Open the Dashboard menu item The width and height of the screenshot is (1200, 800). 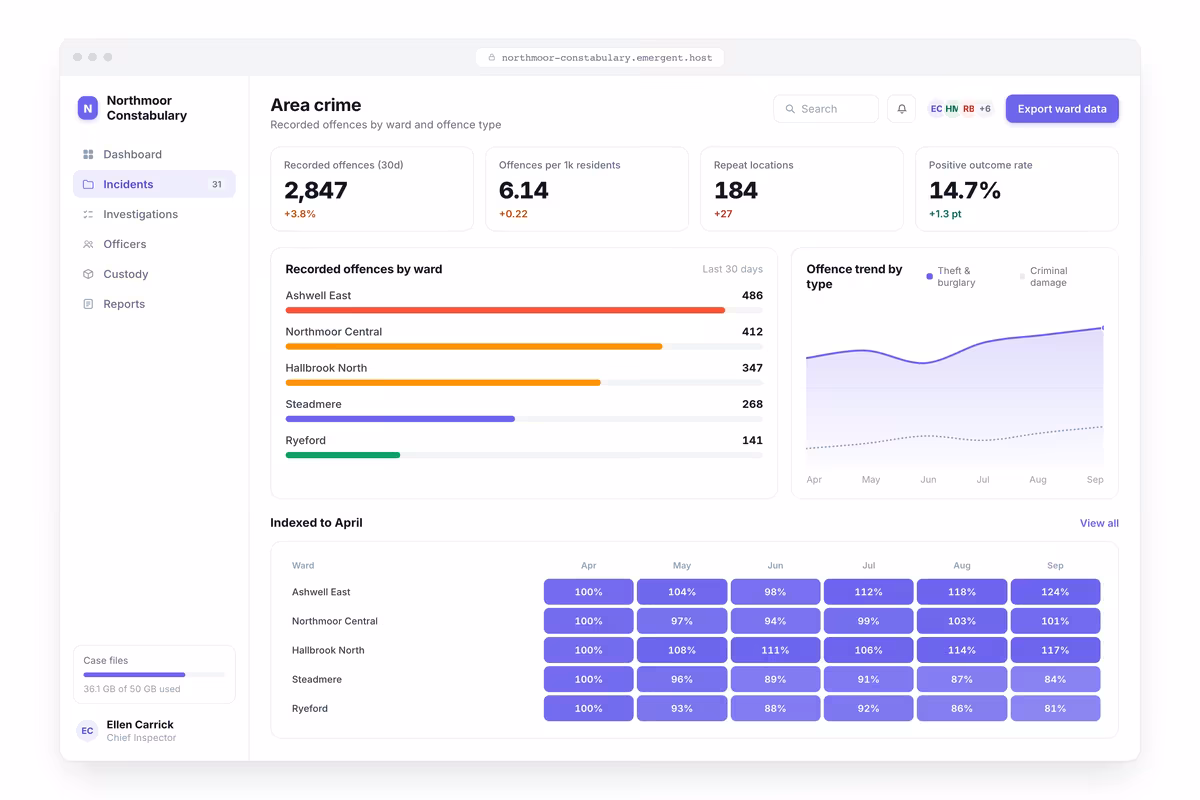(x=154, y=154)
